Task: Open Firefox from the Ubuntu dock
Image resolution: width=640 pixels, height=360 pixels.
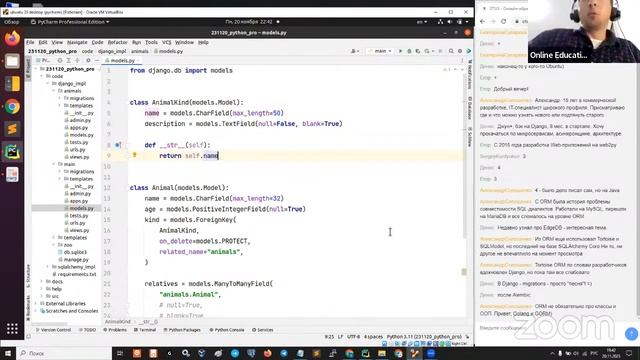Action: tap(12, 38)
